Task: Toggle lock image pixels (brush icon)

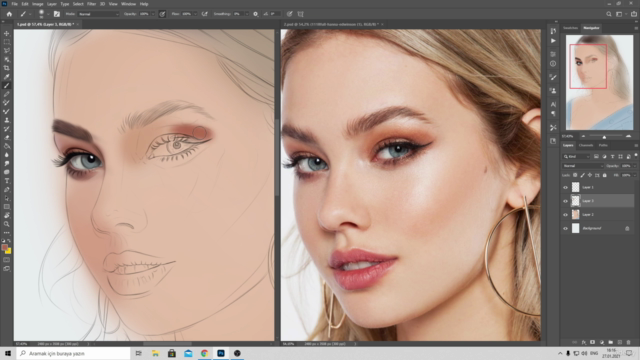Action: [582, 175]
